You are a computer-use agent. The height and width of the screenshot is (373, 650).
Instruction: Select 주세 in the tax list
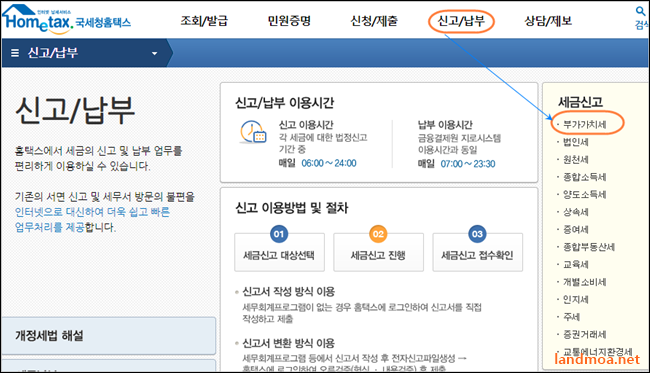pyautogui.click(x=572, y=317)
